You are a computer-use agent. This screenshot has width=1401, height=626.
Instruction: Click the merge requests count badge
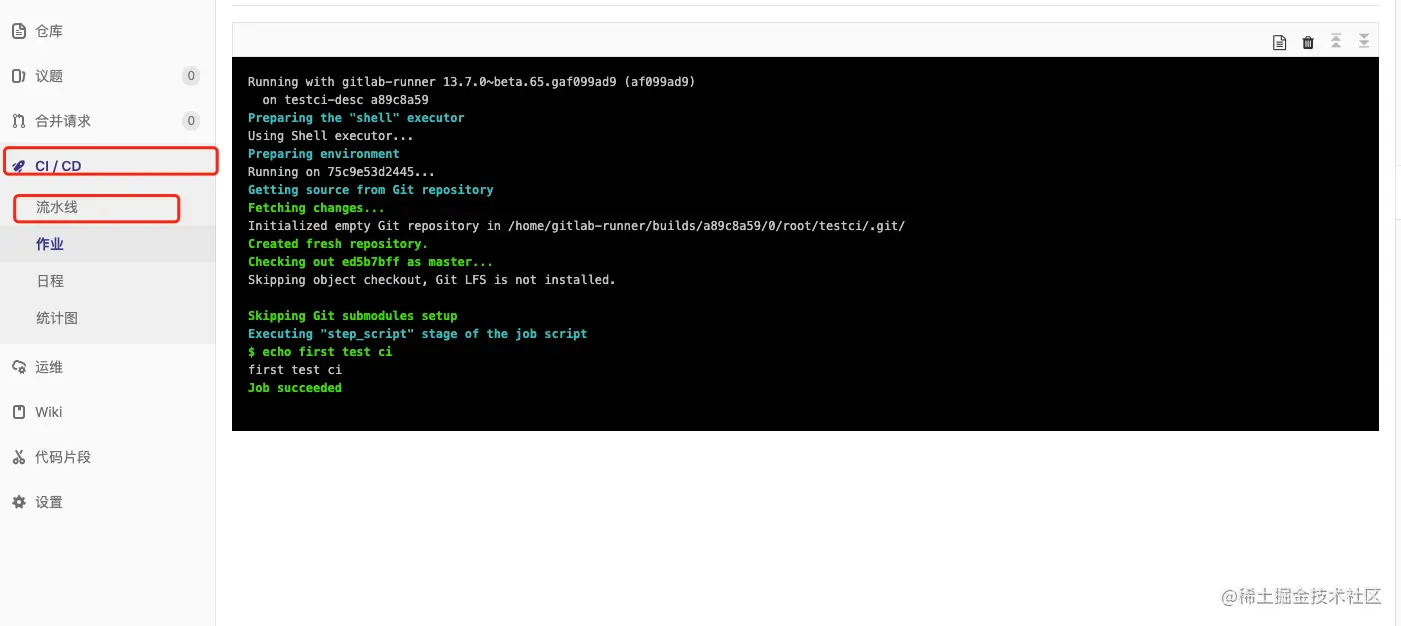[x=191, y=121]
